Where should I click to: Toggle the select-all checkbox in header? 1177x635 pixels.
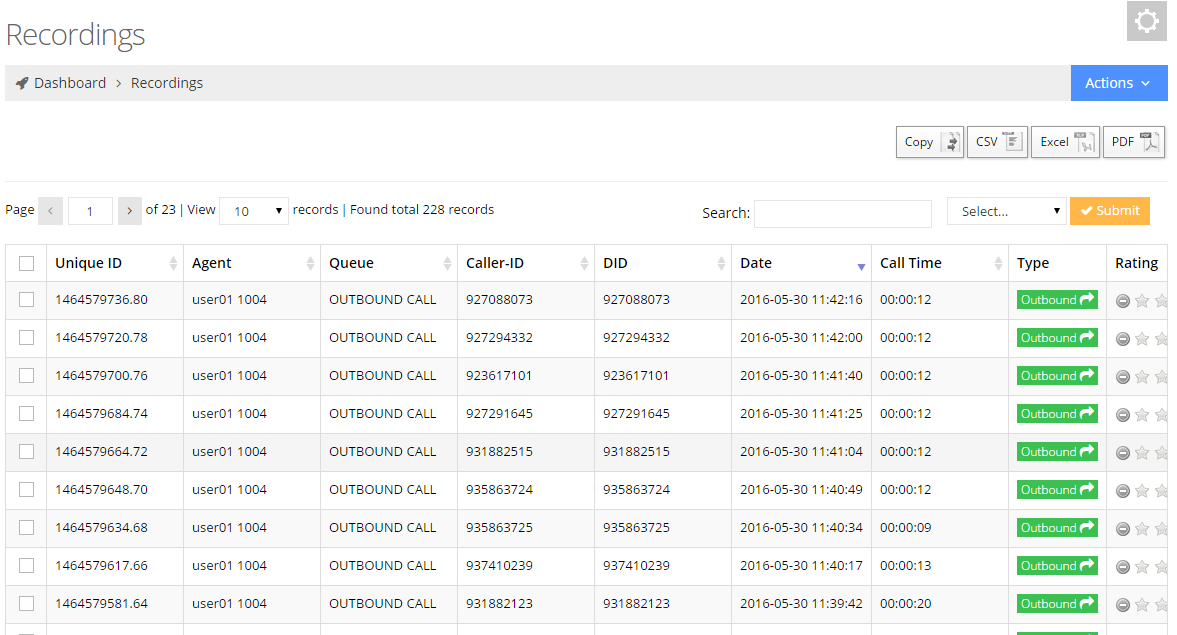pos(27,264)
